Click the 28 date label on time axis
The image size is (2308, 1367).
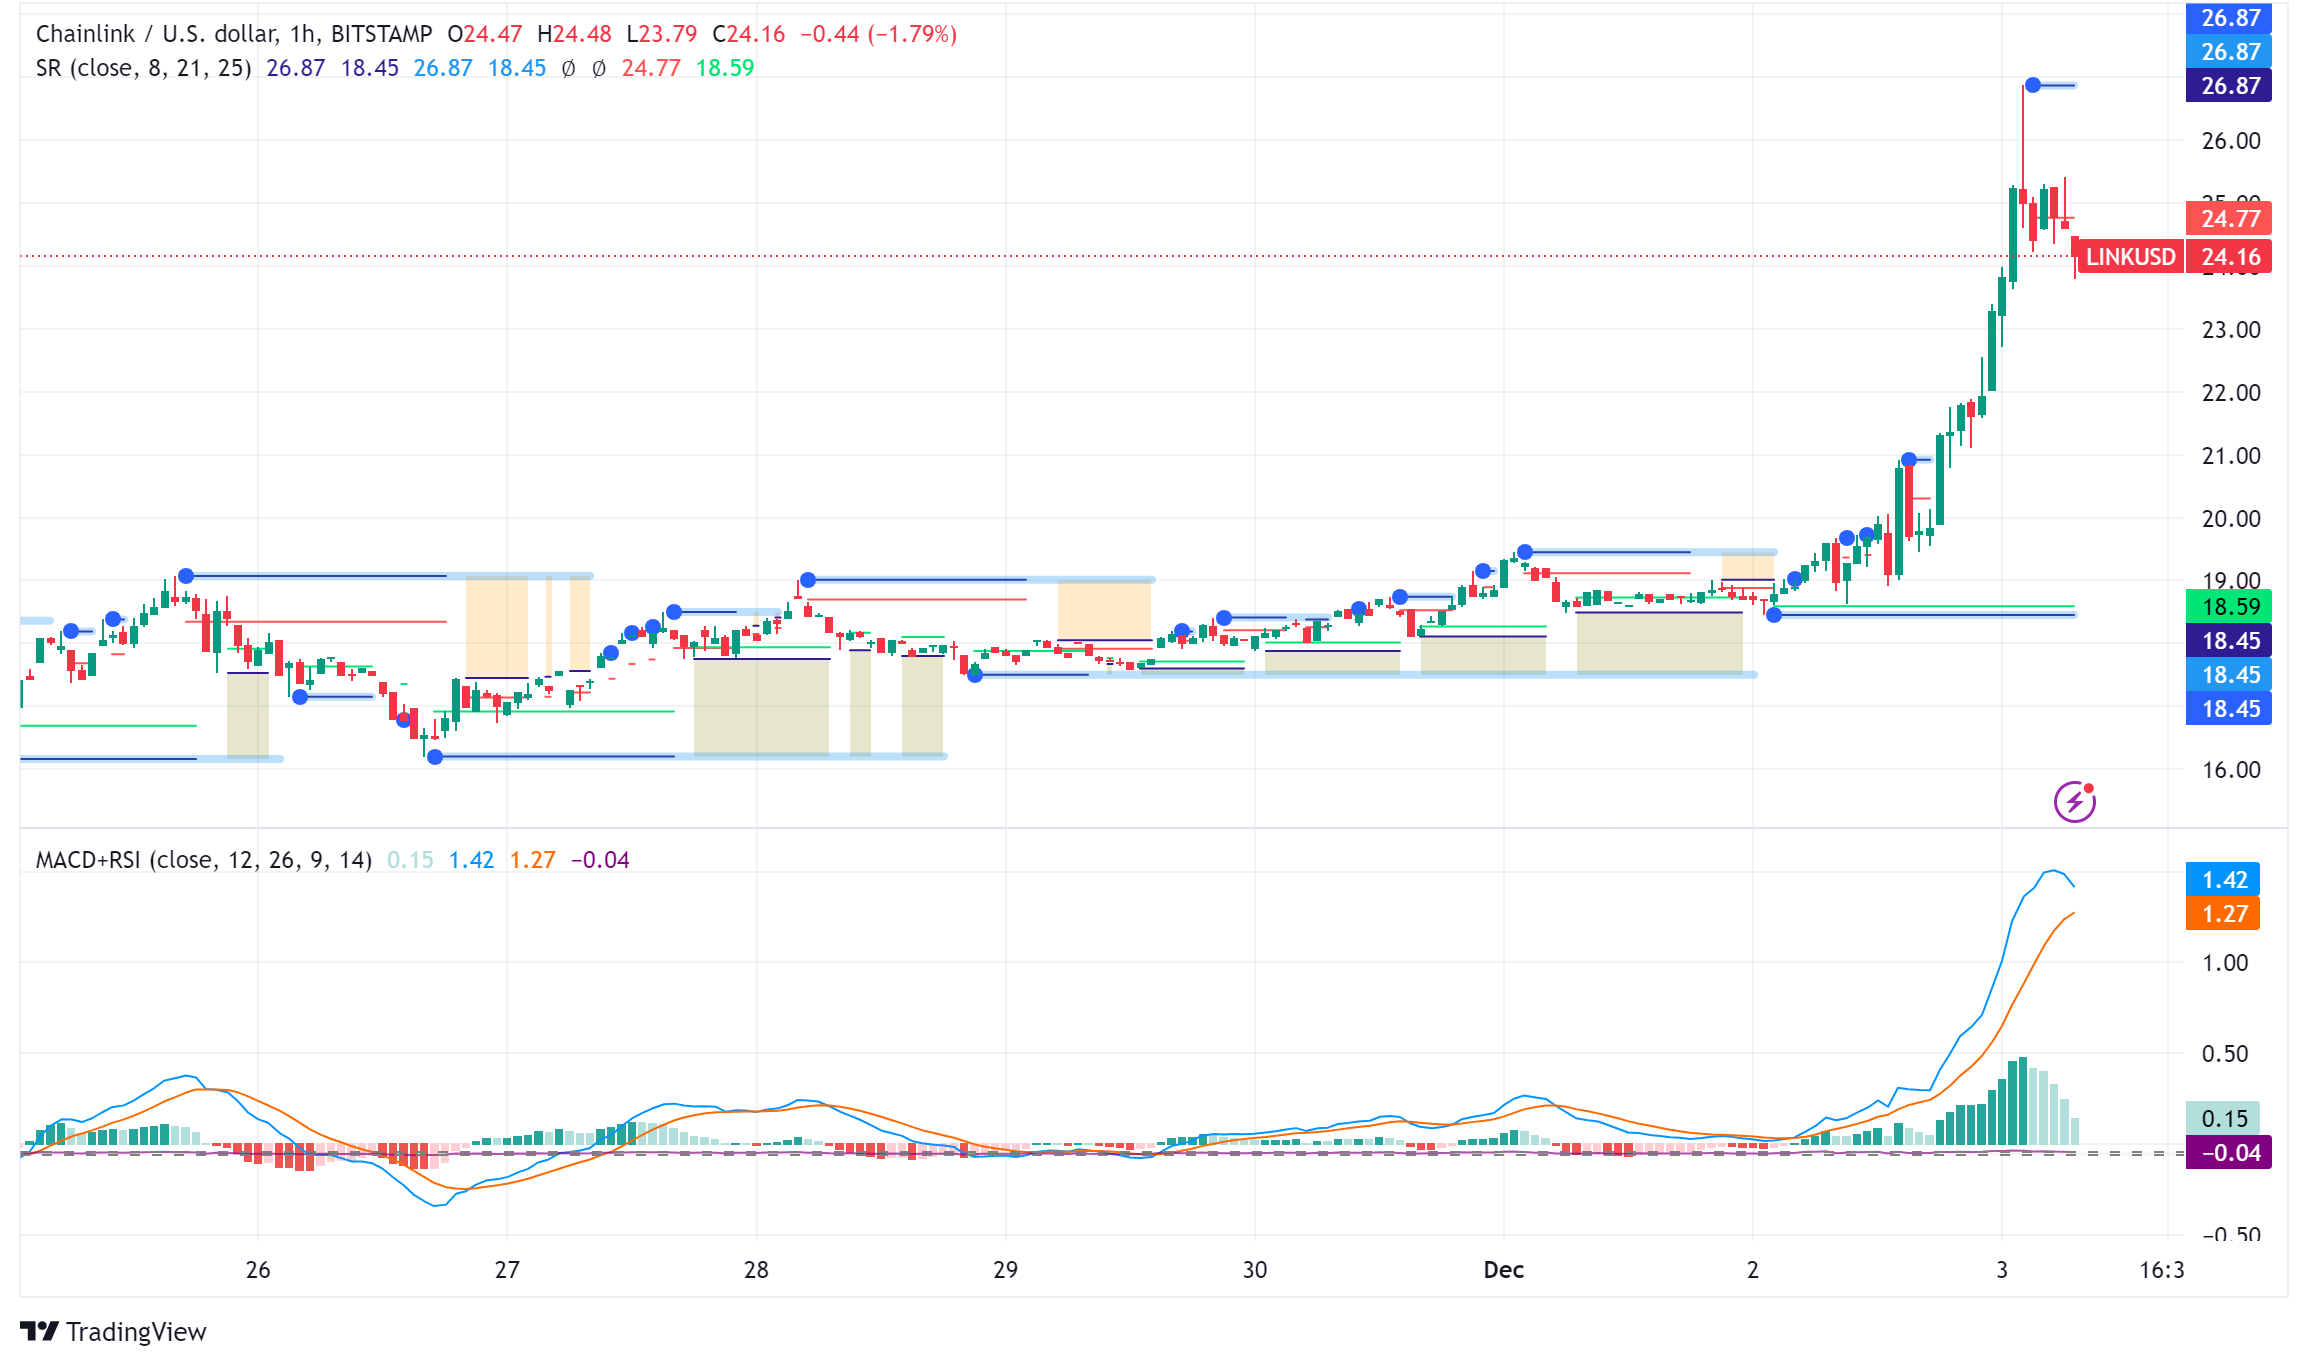(756, 1270)
